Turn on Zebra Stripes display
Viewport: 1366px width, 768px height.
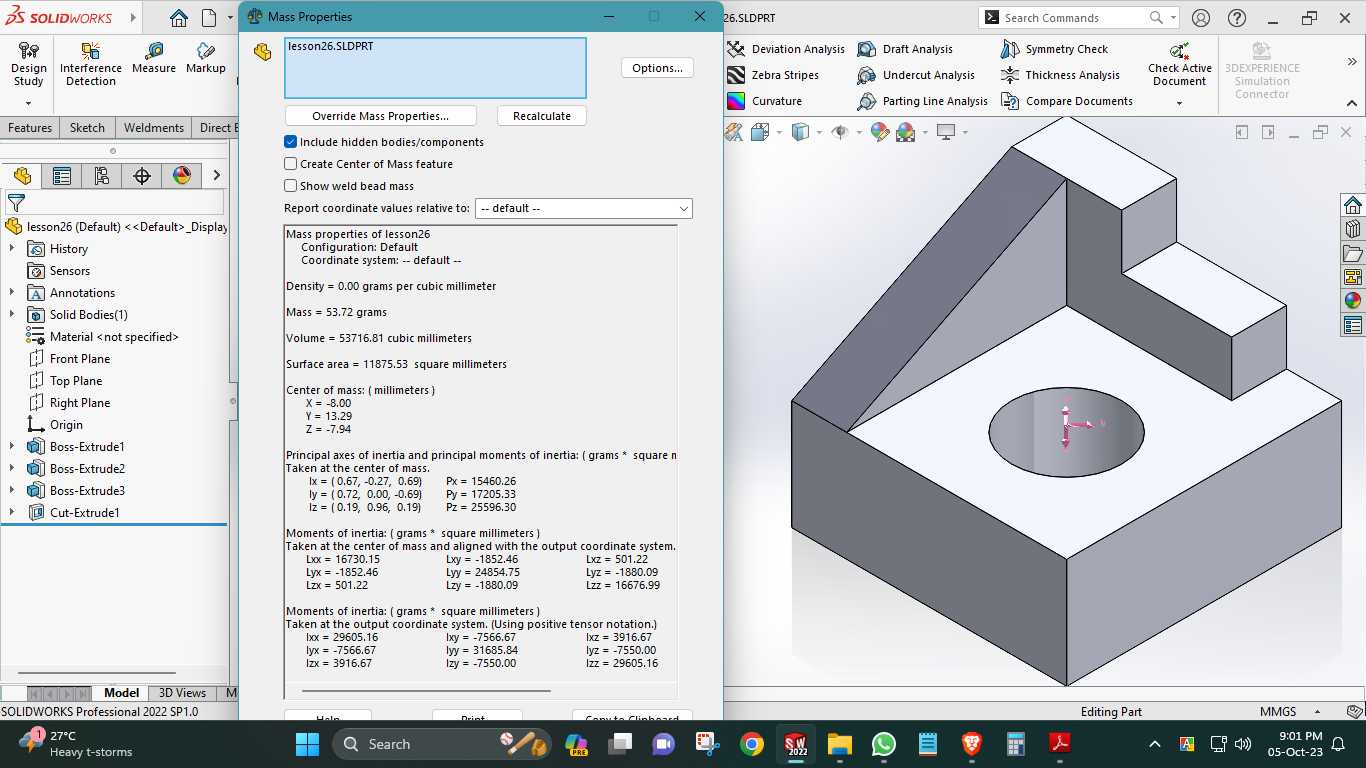(x=773, y=75)
